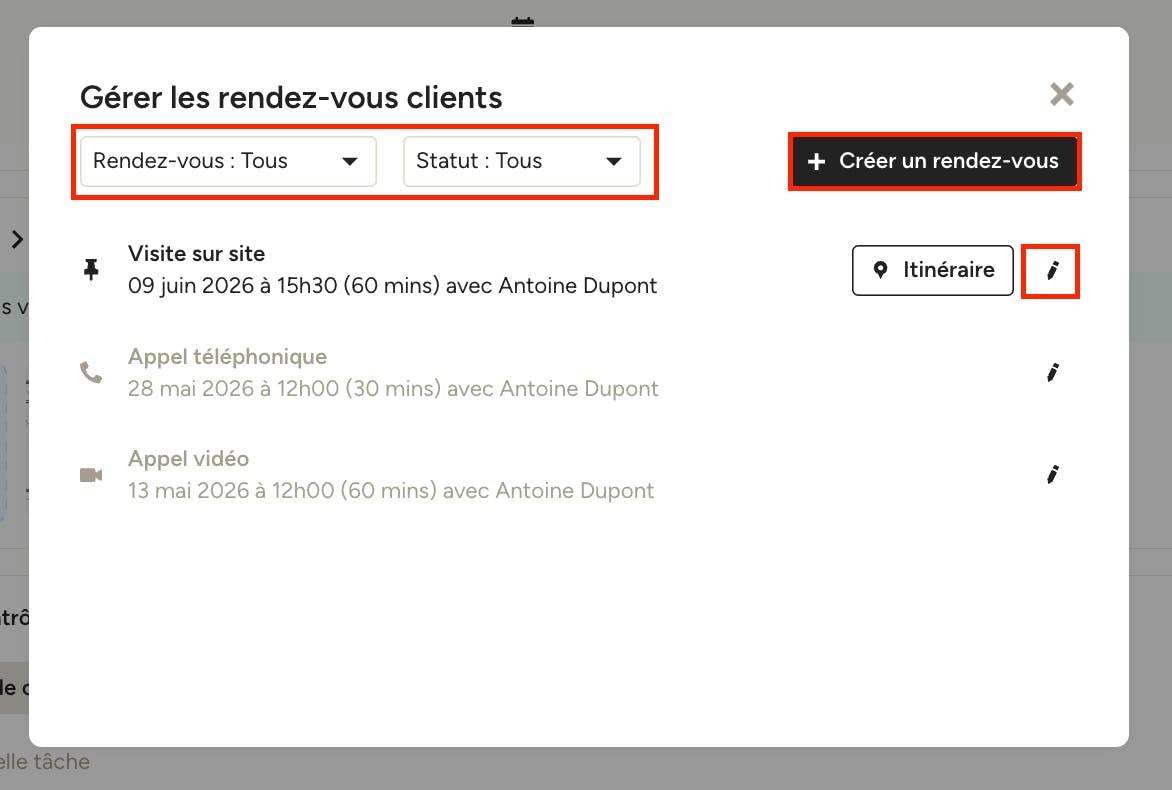Select the Appel téléphonique title
1172x790 pixels.
pos(227,357)
